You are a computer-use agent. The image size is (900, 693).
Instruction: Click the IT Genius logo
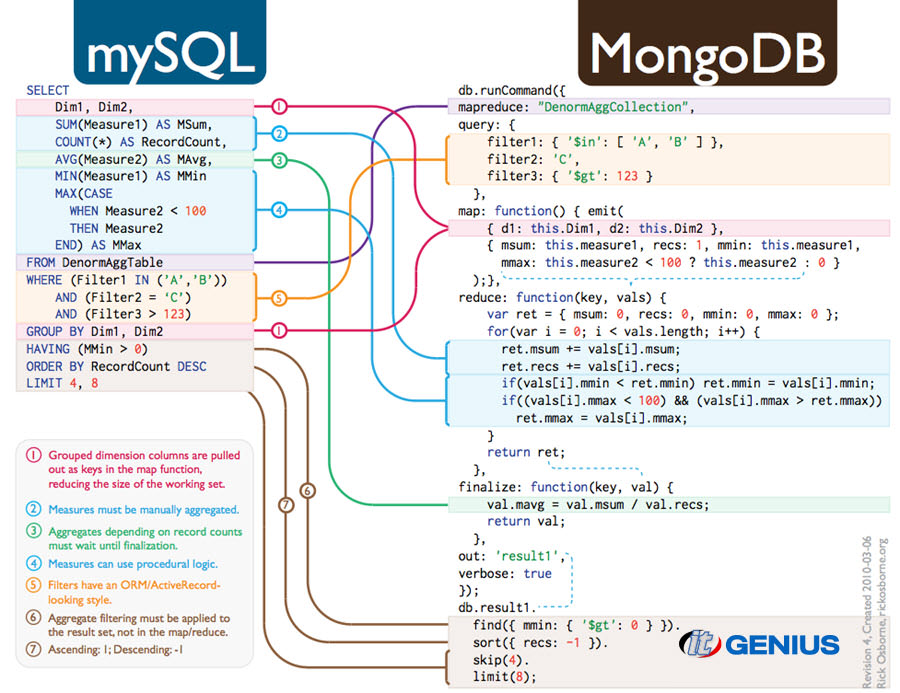coord(759,644)
